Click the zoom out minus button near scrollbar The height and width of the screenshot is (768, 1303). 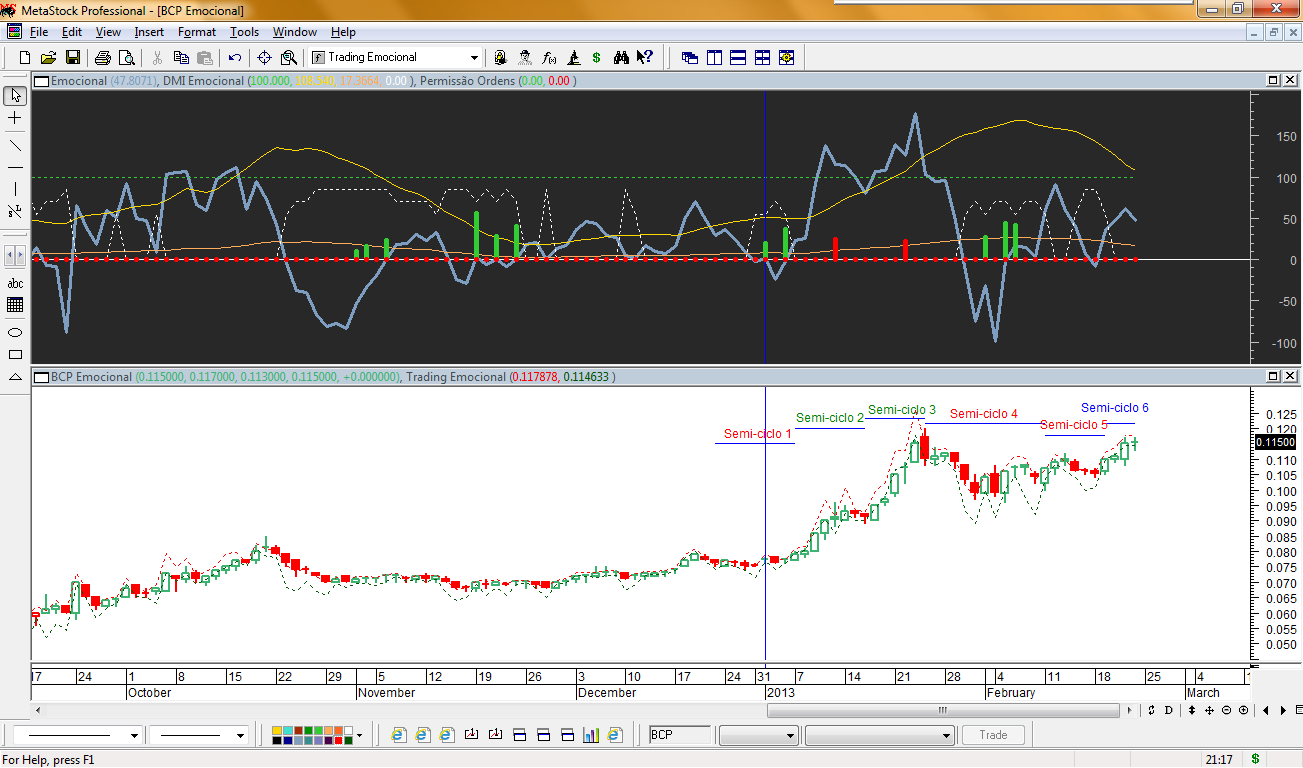pos(1226,710)
